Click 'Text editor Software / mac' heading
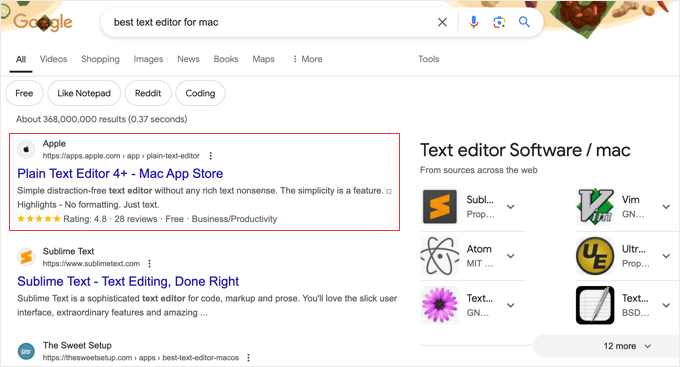680x367 pixels. coord(525,150)
